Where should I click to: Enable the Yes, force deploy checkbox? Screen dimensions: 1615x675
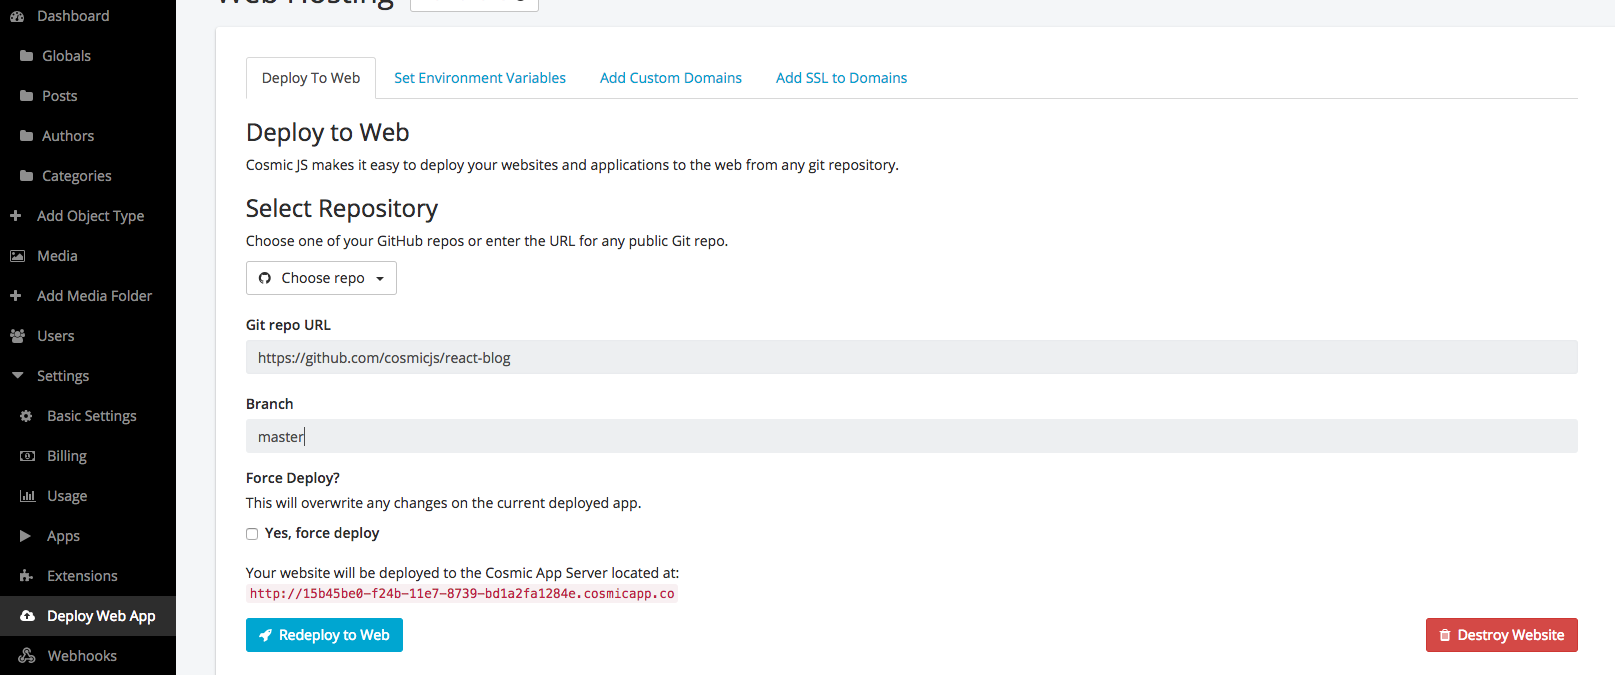(x=252, y=534)
